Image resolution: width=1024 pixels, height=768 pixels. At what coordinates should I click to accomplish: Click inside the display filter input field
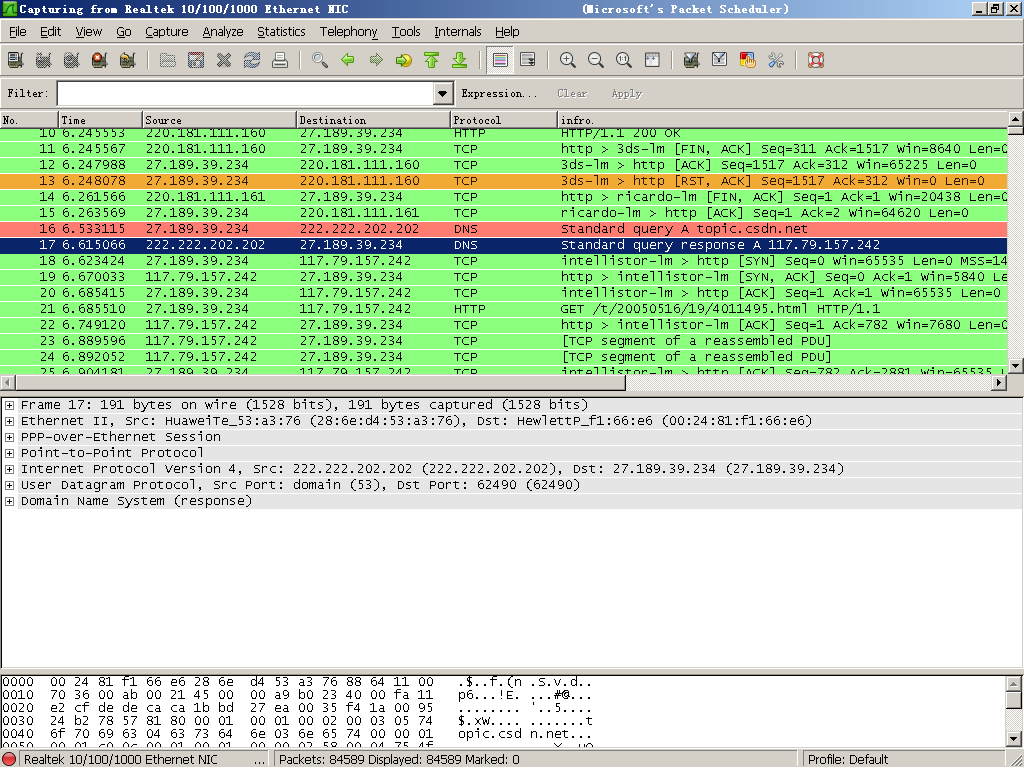[246, 93]
